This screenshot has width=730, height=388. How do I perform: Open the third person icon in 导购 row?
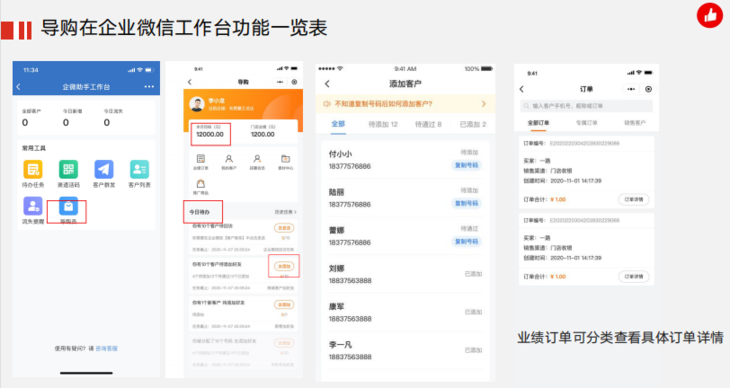coord(257,159)
